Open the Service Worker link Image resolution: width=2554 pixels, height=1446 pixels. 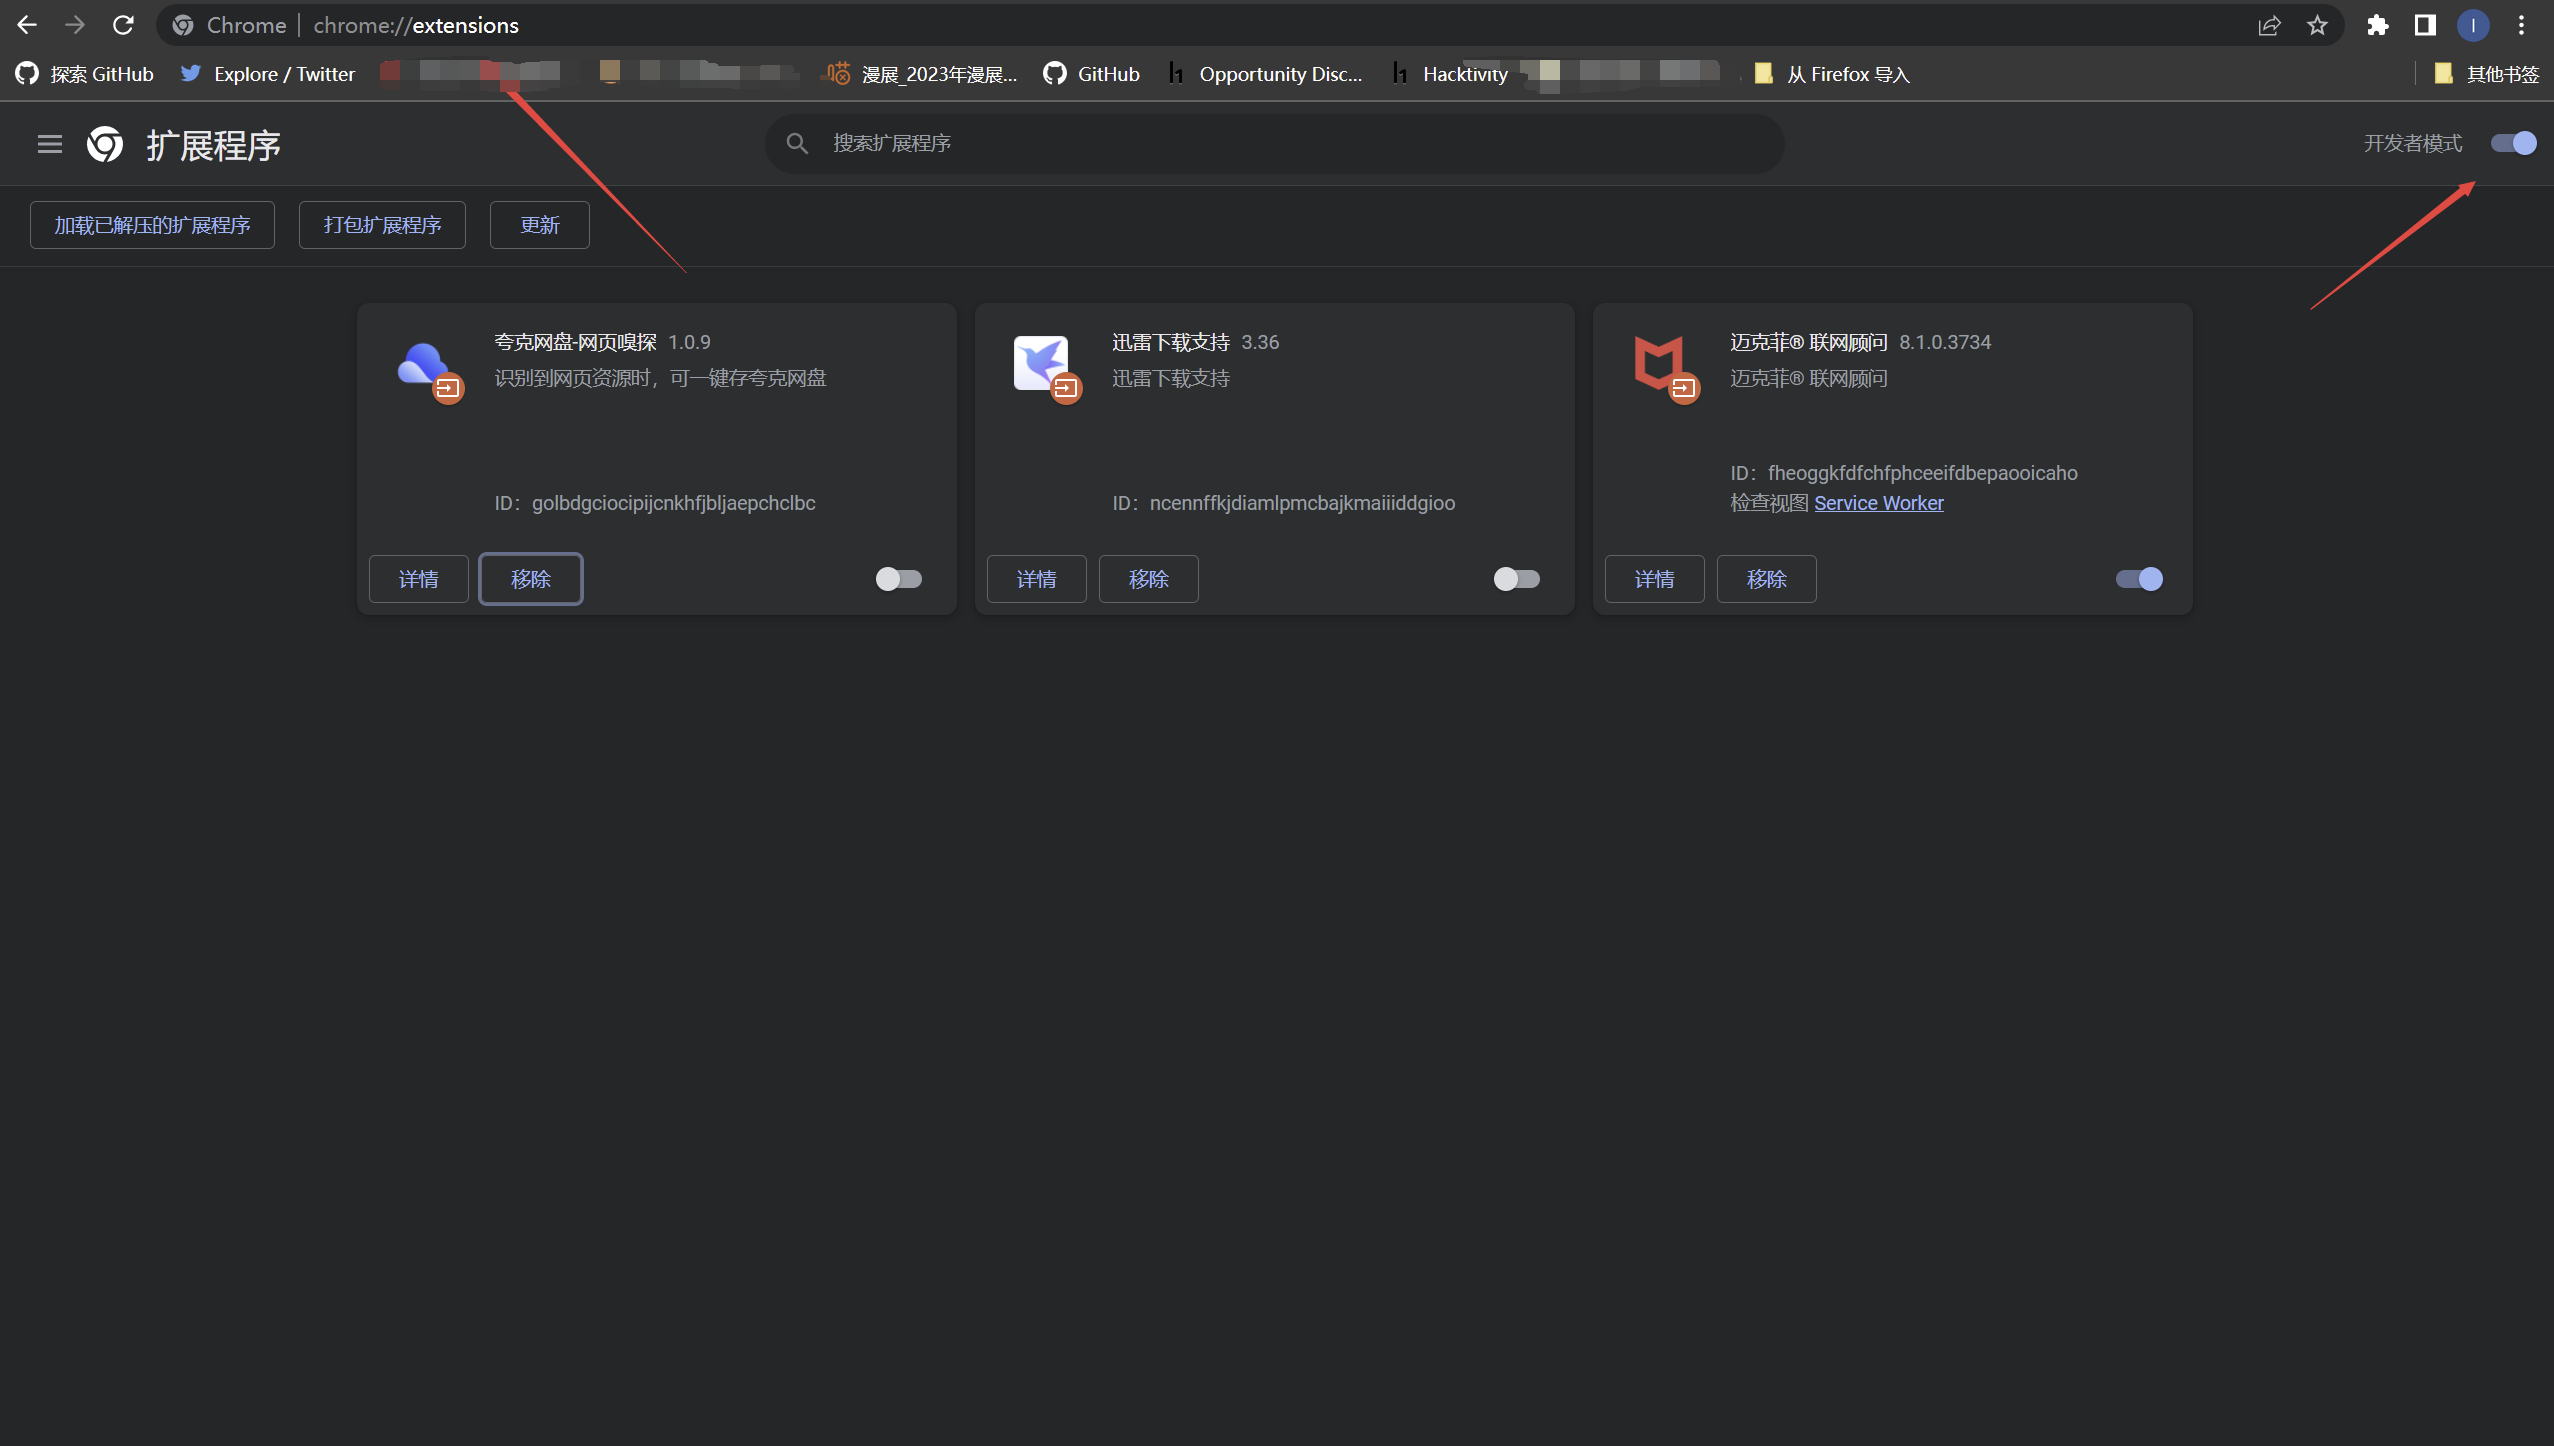click(x=1878, y=503)
